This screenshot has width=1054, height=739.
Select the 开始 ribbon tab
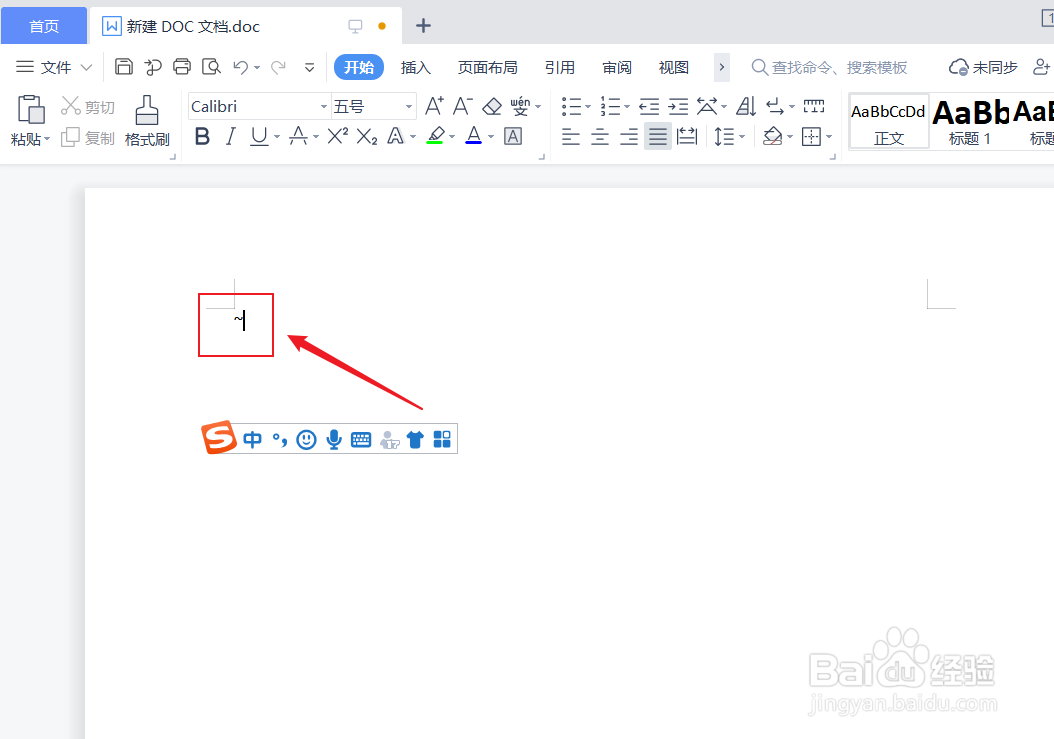coord(359,67)
